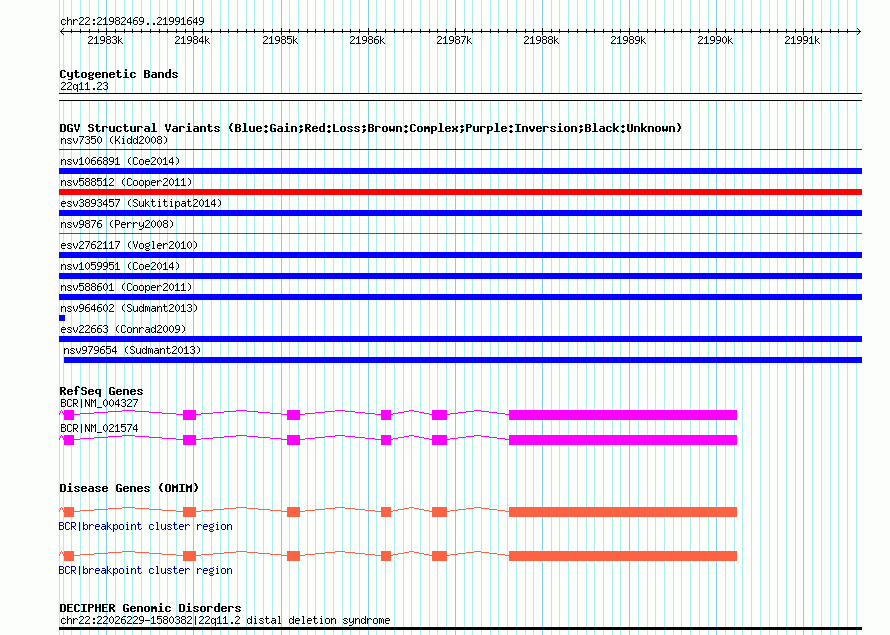
Task: Open the esv2762117 (Vogler2010) variant label
Action: tap(129, 245)
